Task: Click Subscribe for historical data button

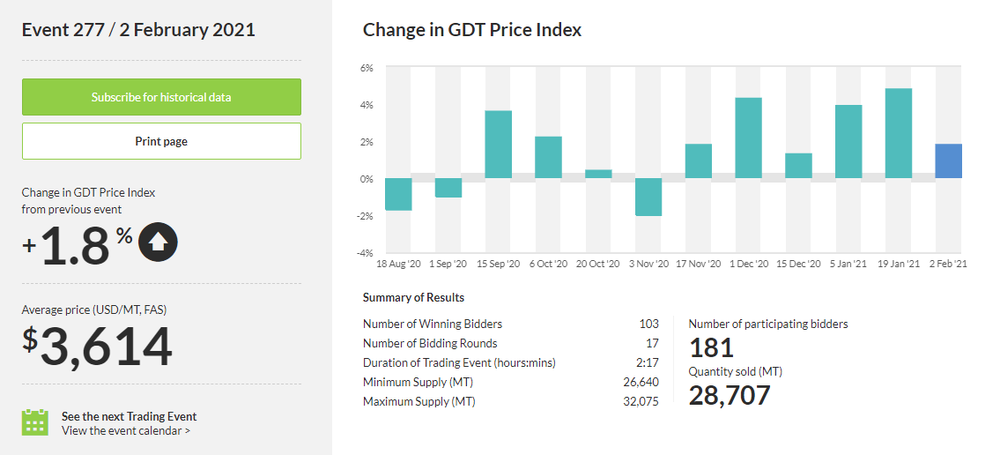Action: pyautogui.click(x=161, y=97)
